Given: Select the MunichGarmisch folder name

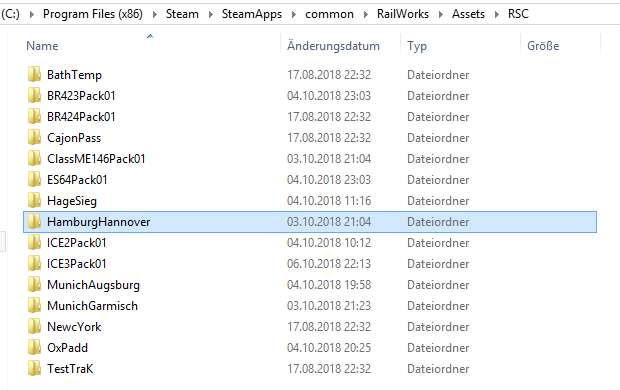Looking at the screenshot, I should click(x=92, y=306).
